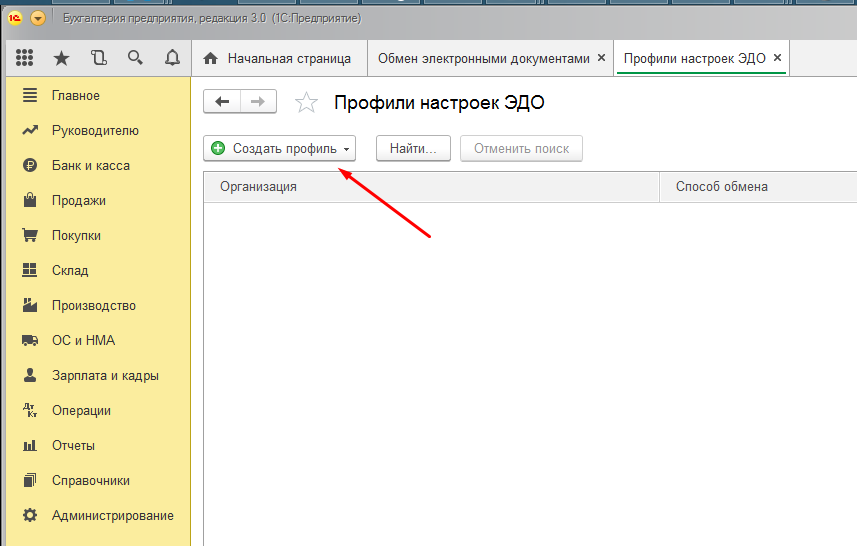The width and height of the screenshot is (857, 546).
Task: Close the Обмен электронными документами tab
Action: point(601,57)
